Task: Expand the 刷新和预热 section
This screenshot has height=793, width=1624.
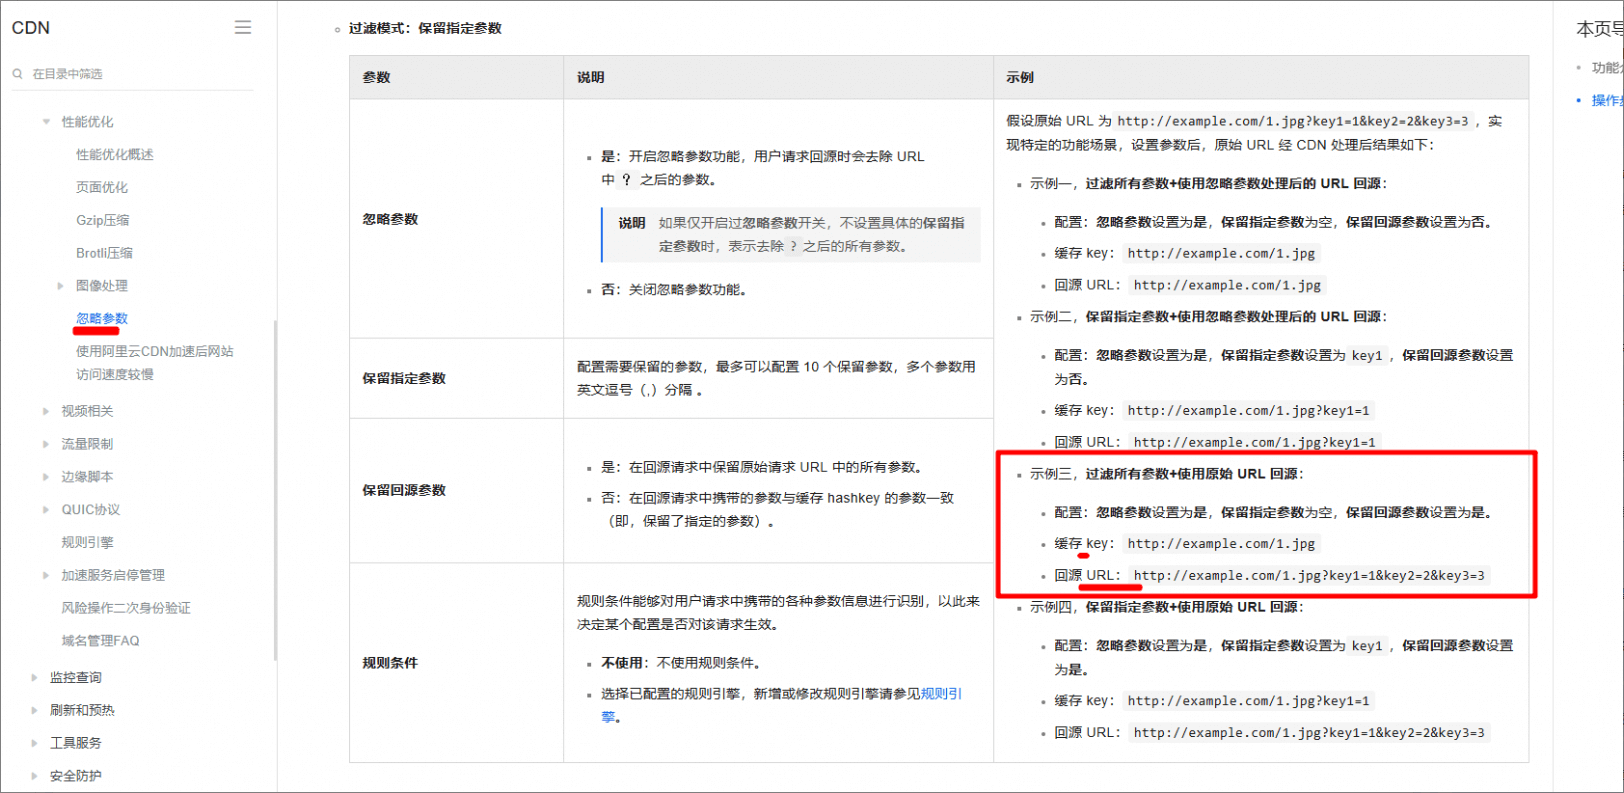Action: tap(34, 710)
